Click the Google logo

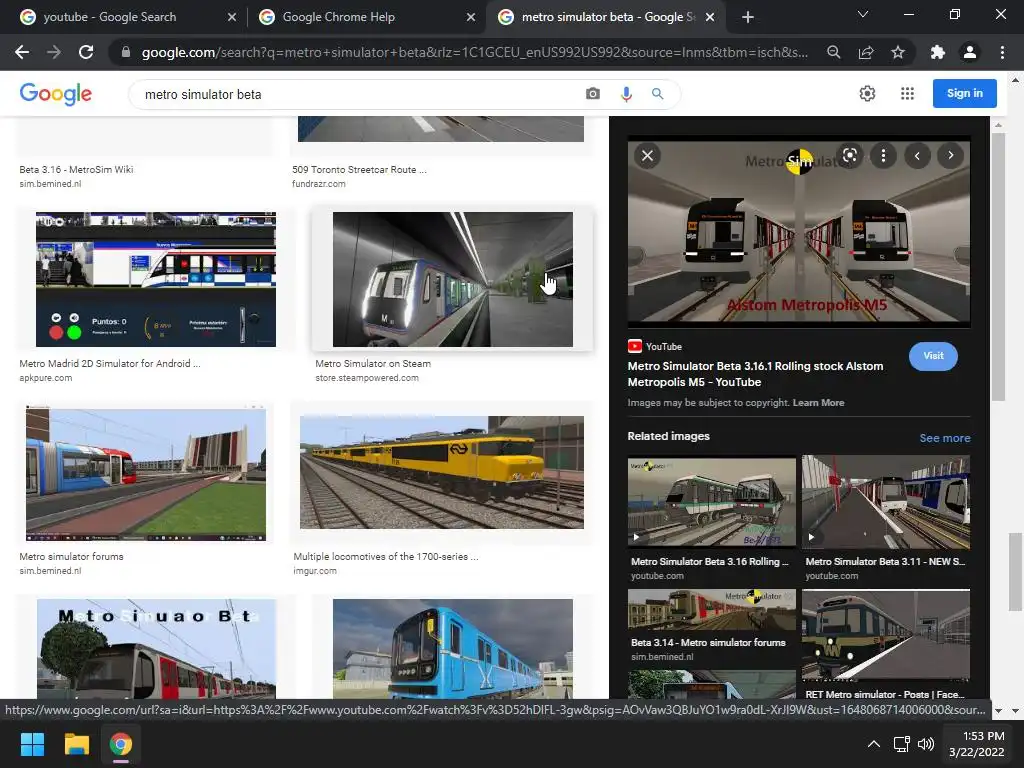[x=56, y=94]
